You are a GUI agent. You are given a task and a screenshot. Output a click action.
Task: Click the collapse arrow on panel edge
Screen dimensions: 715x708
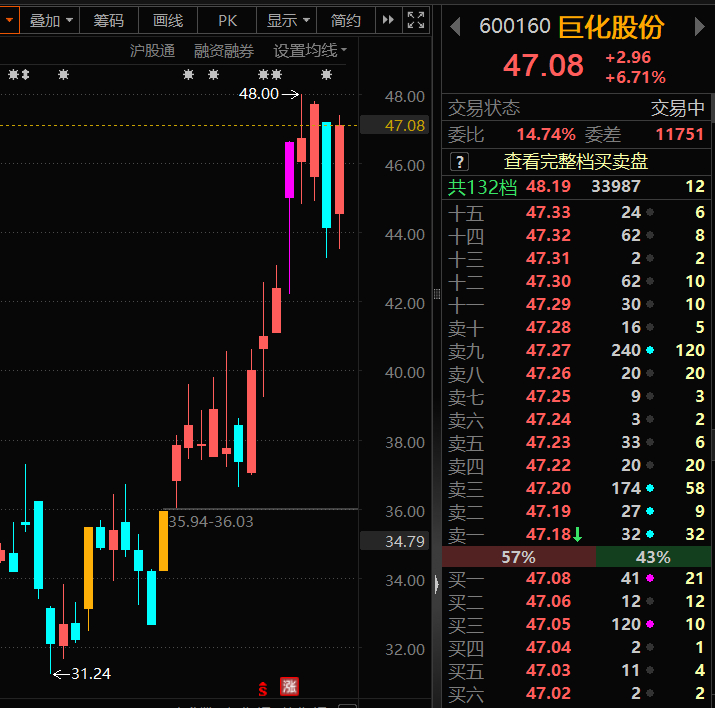point(437,584)
